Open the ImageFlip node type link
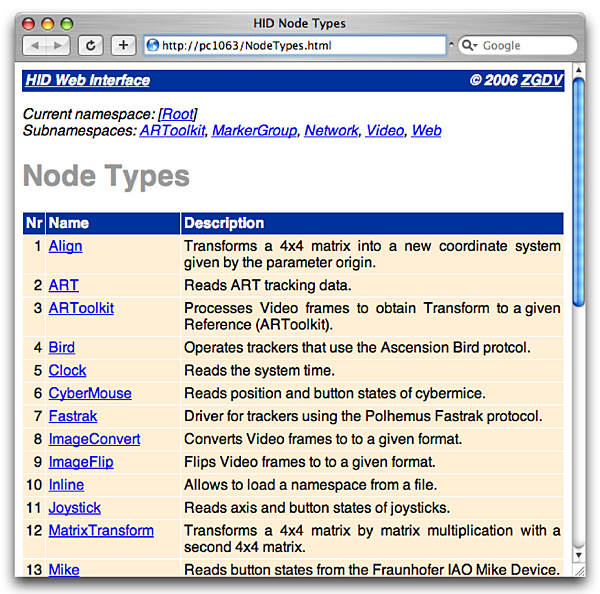Image resolution: width=600 pixels, height=594 pixels. click(x=81, y=462)
